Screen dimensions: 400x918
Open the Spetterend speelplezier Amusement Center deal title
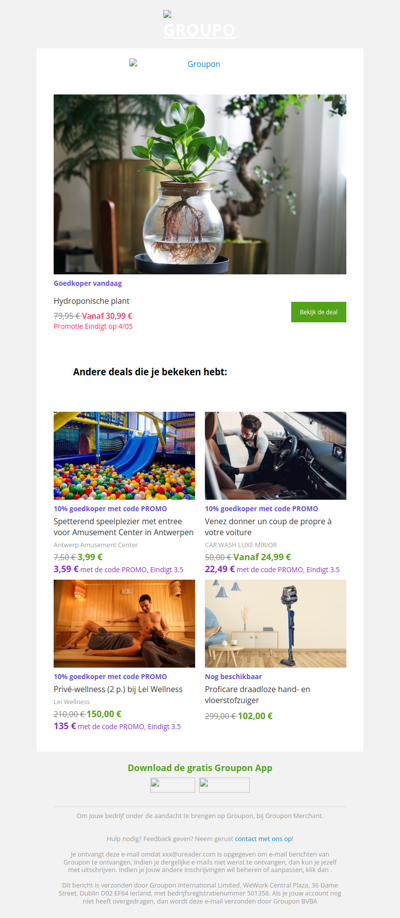tap(124, 527)
